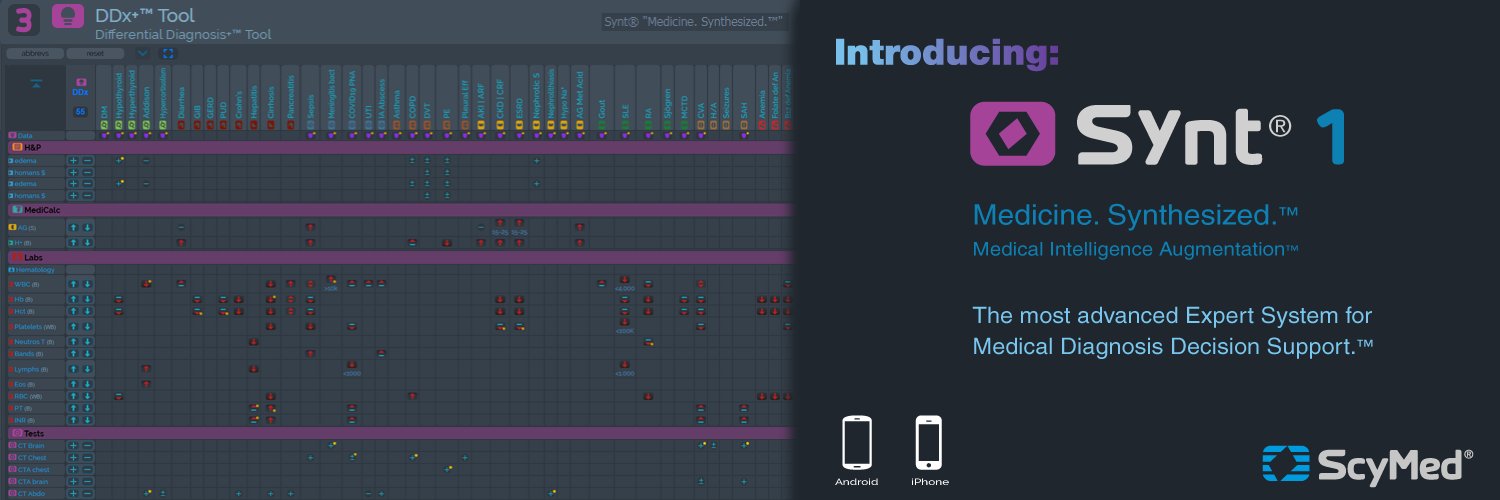Click the abbrevs button

35,53
